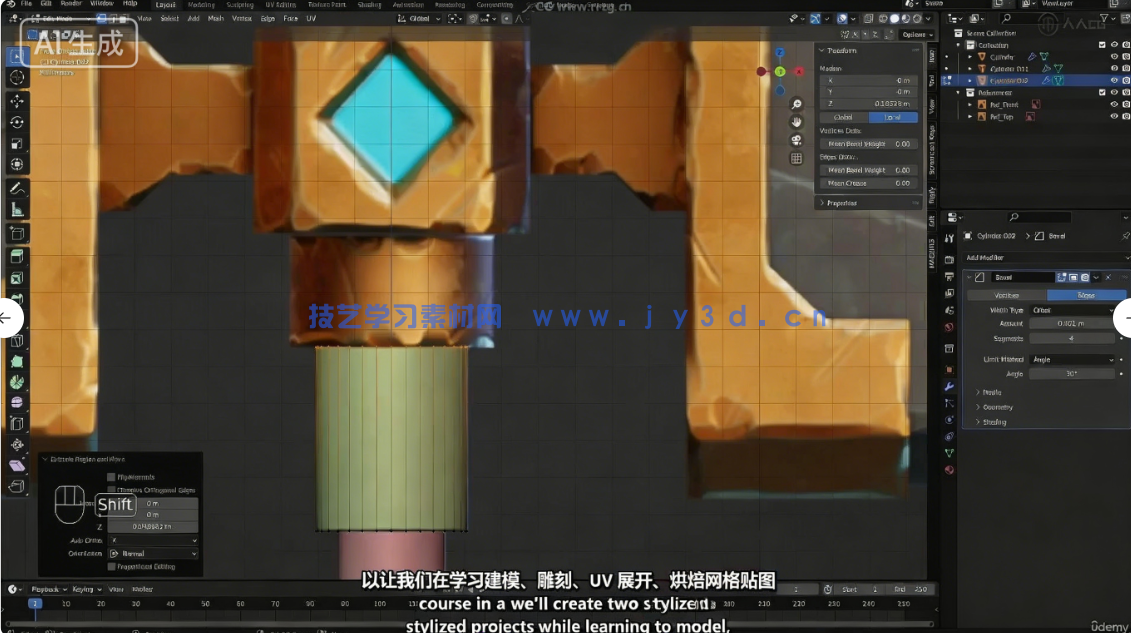The width and height of the screenshot is (1131, 633).
Task: Open the Width Type dropdown in Bevel modifier
Action: coord(1072,310)
